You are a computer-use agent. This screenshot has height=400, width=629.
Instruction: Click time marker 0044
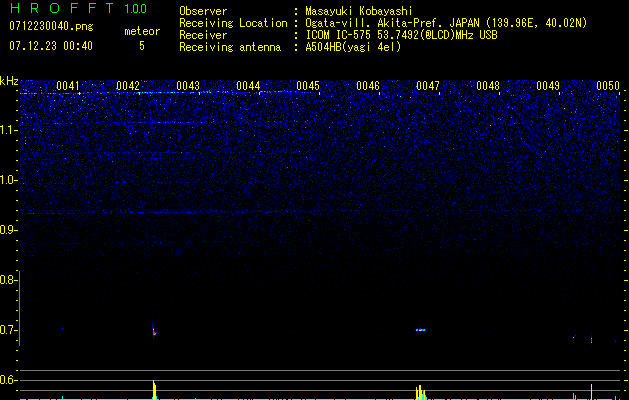[248, 86]
